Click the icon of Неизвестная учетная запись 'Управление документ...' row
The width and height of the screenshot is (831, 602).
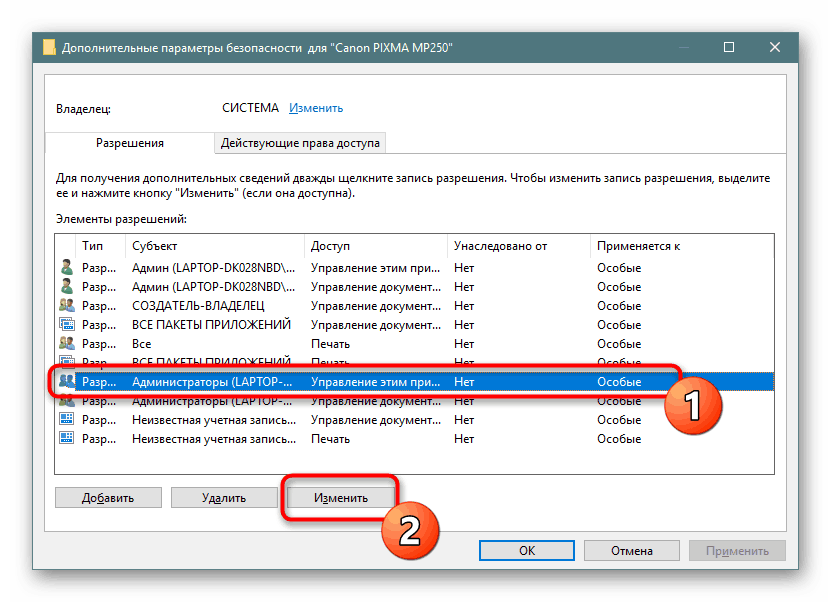[66, 419]
